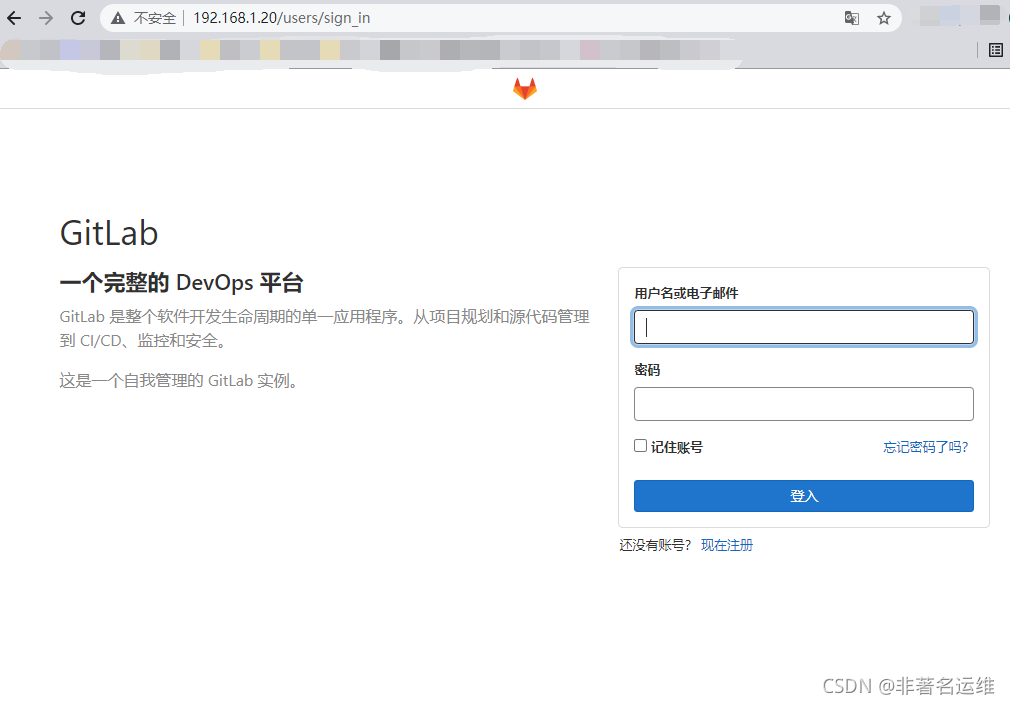Open the not-secure warning icon in the address bar
This screenshot has height=704, width=1010.
click(x=118, y=18)
